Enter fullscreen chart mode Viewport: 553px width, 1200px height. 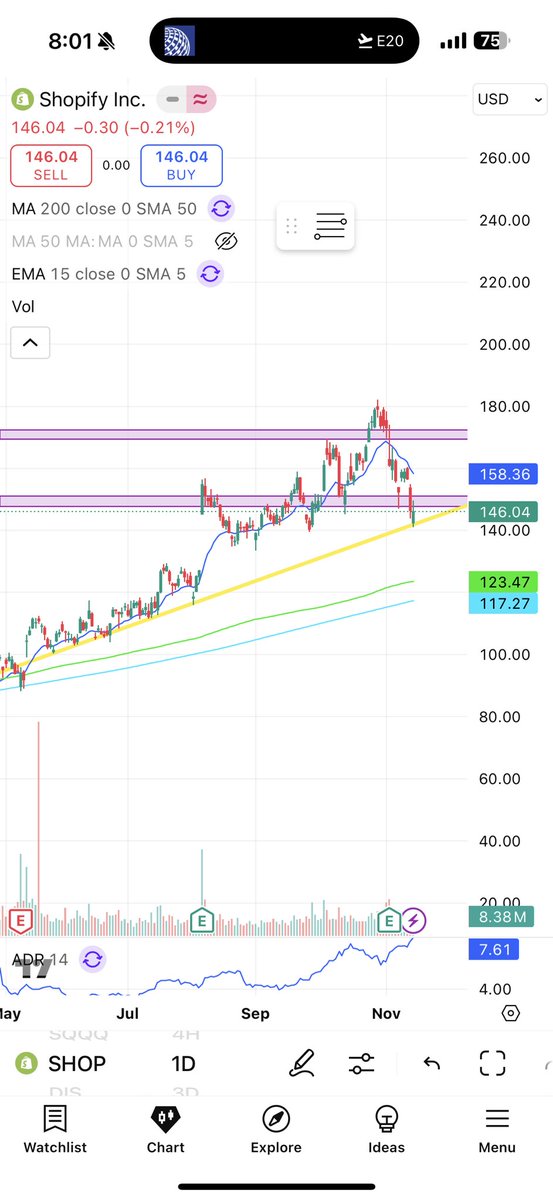492,1063
